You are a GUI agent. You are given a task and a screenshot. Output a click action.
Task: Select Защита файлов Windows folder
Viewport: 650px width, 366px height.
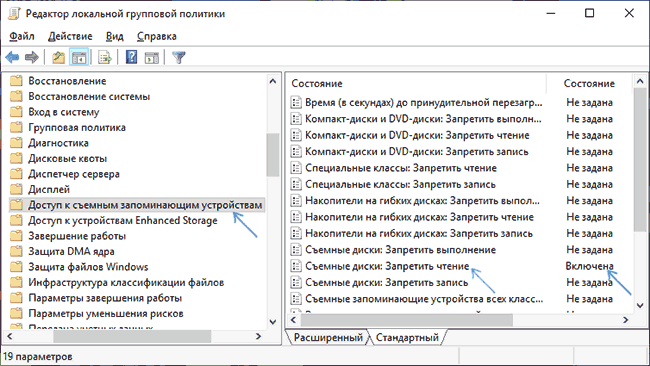point(88,267)
